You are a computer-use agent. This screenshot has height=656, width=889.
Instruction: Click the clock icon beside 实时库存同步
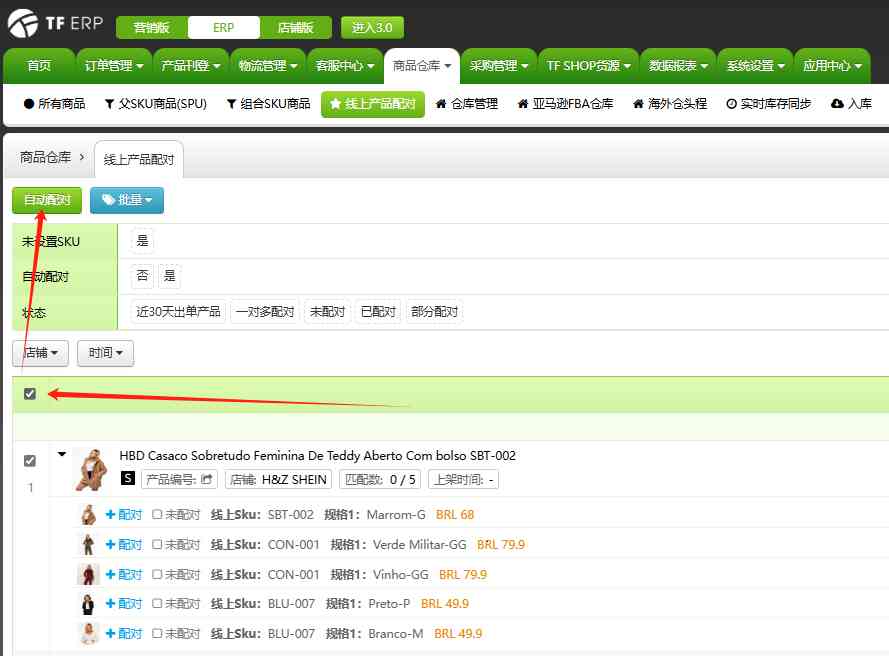[x=733, y=103]
